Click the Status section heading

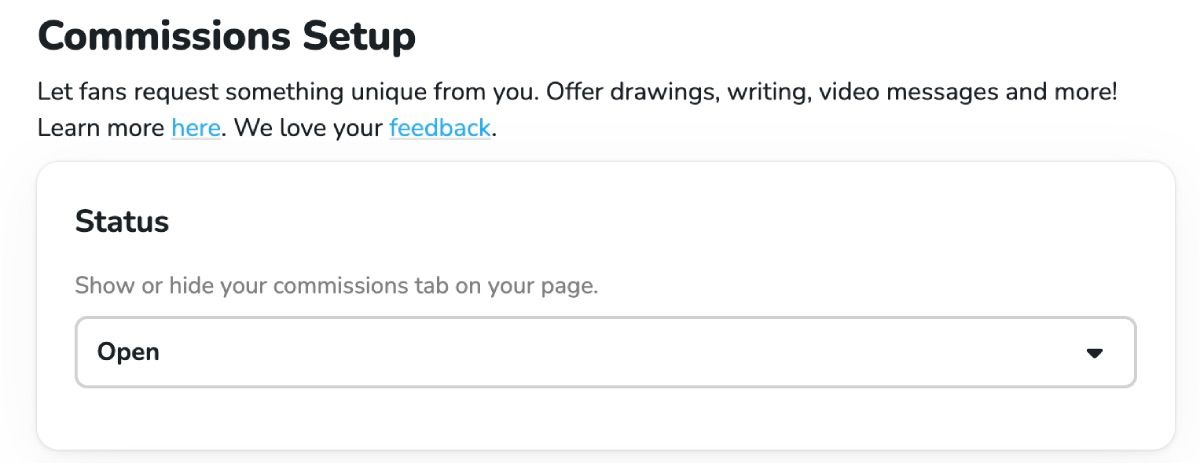[x=122, y=222]
